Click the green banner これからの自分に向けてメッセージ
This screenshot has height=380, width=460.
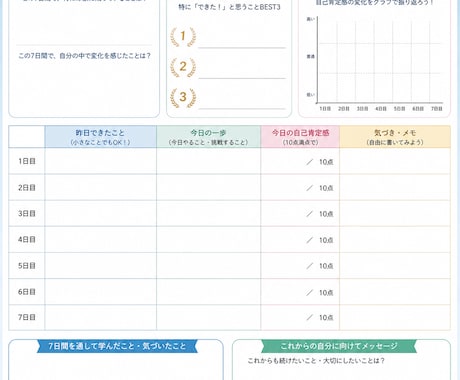coord(339,346)
